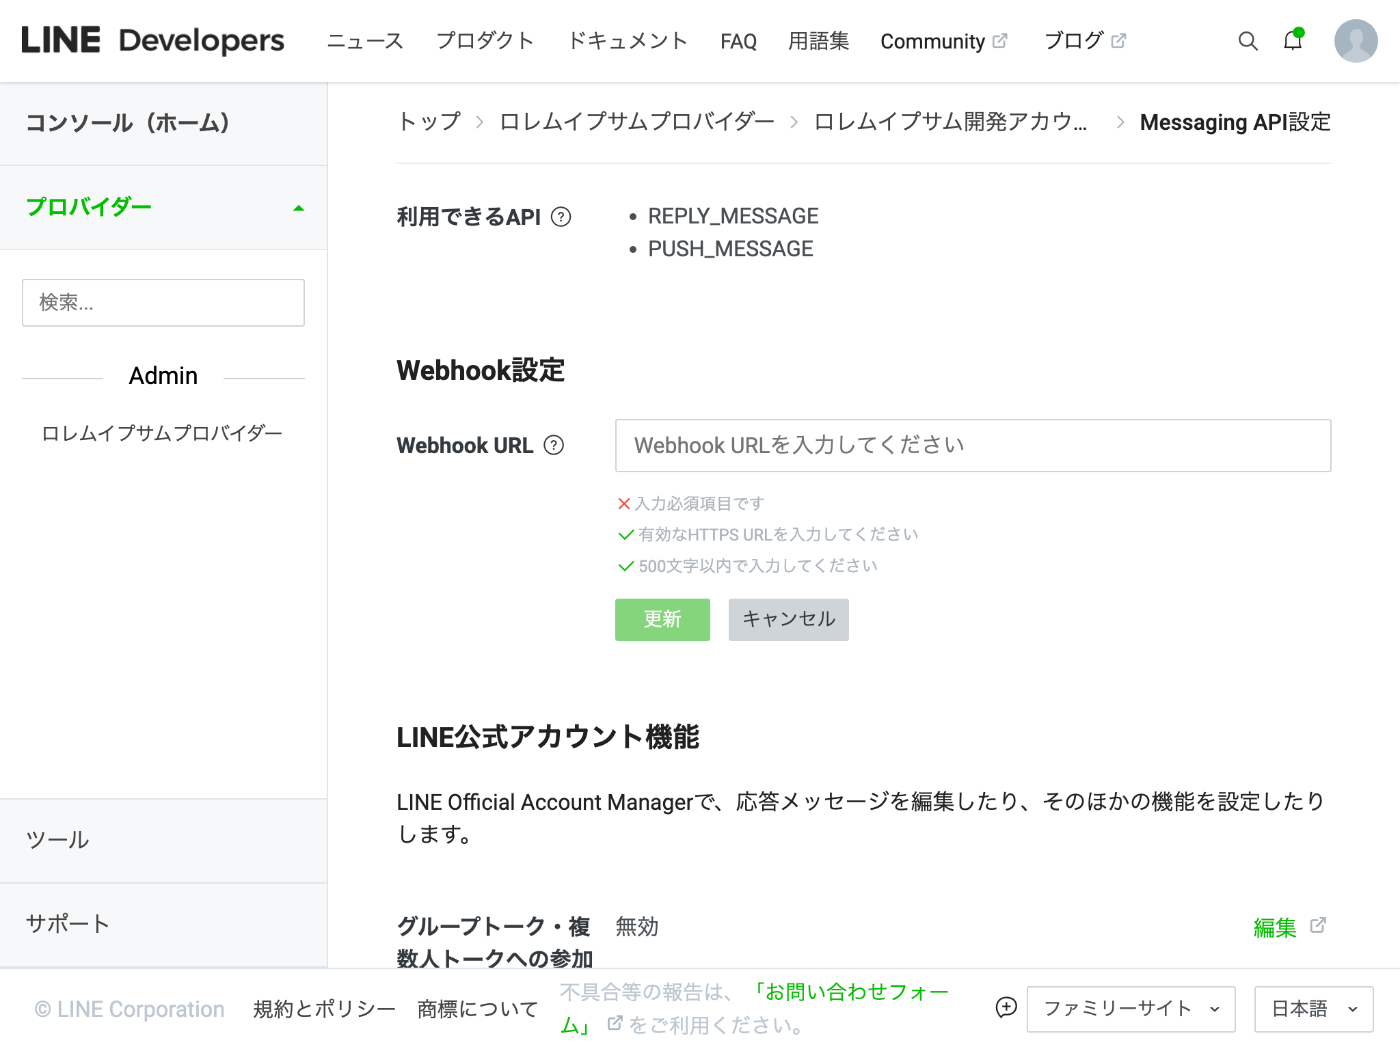Image resolution: width=1400 pixels, height=1049 pixels.
Task: Open the notifications bell icon
Action: [x=1293, y=40]
